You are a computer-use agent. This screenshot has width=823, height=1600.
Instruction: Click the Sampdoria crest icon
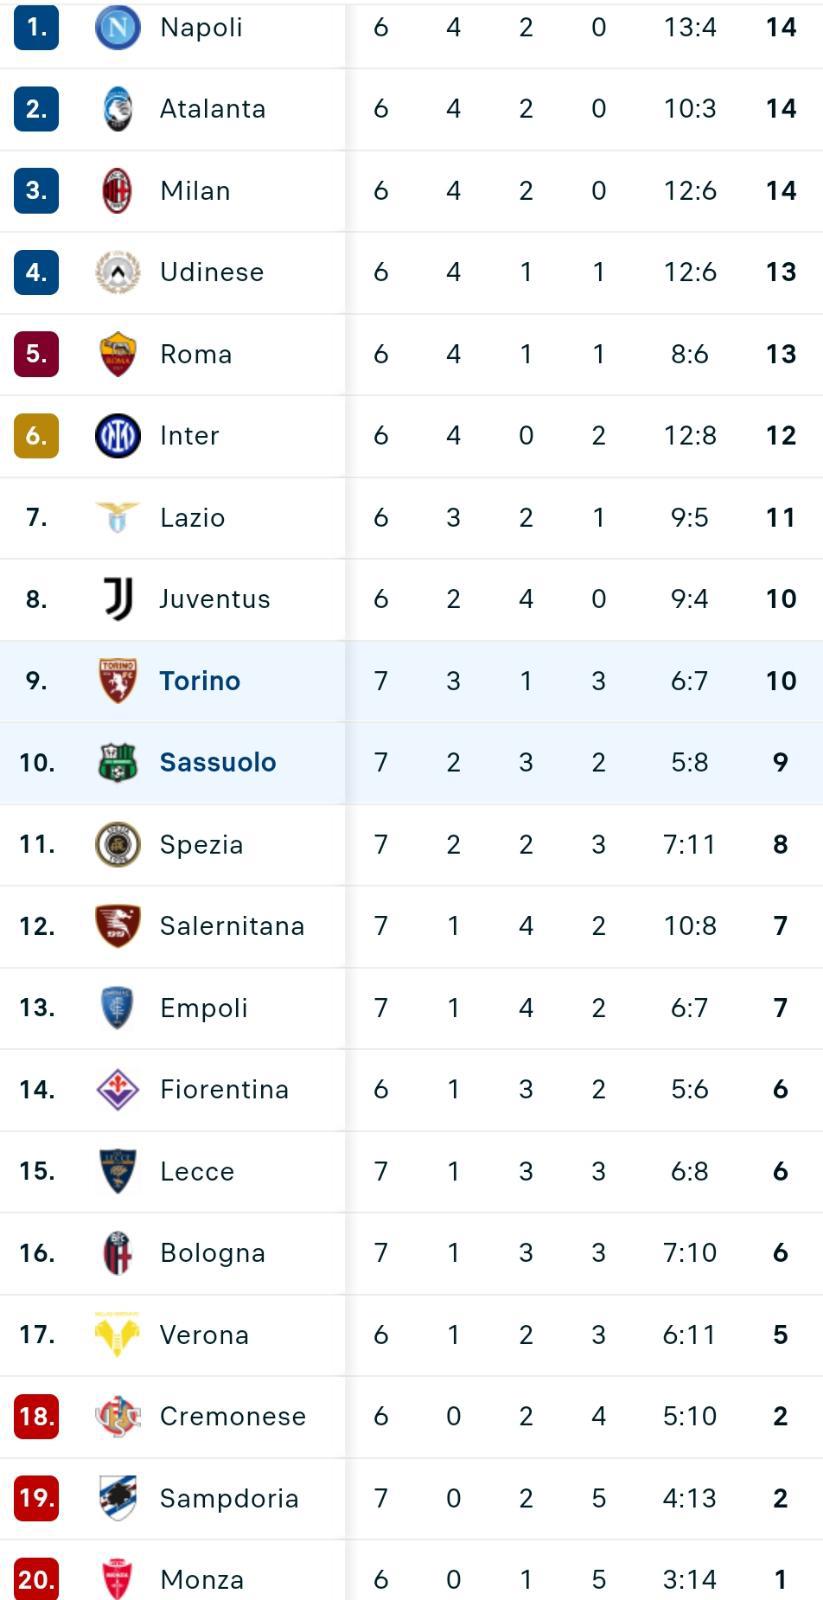point(117,1497)
